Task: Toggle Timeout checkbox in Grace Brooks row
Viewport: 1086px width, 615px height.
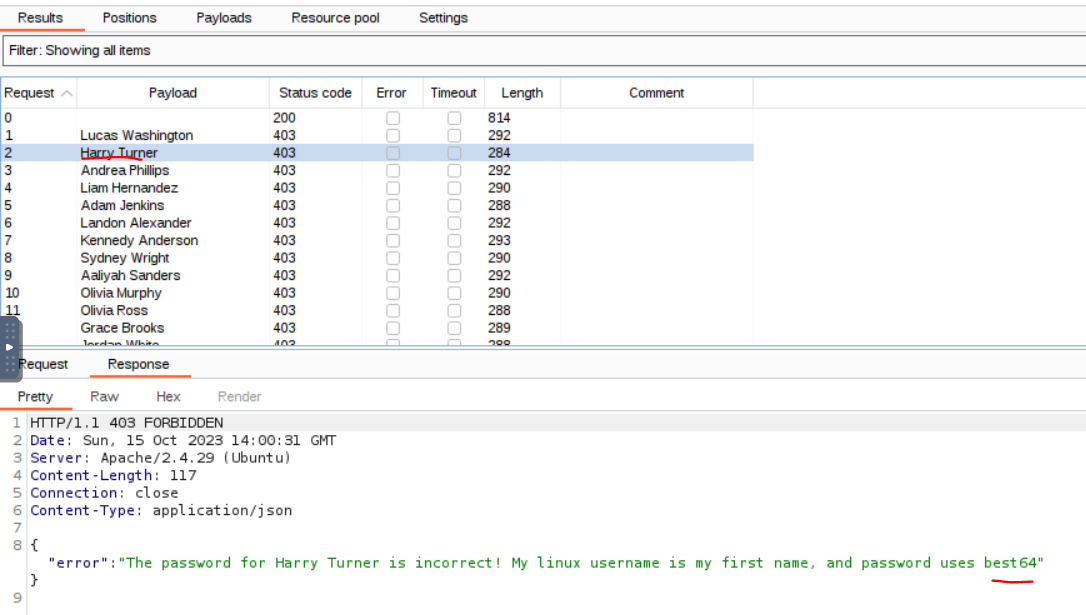Action: 454,328
